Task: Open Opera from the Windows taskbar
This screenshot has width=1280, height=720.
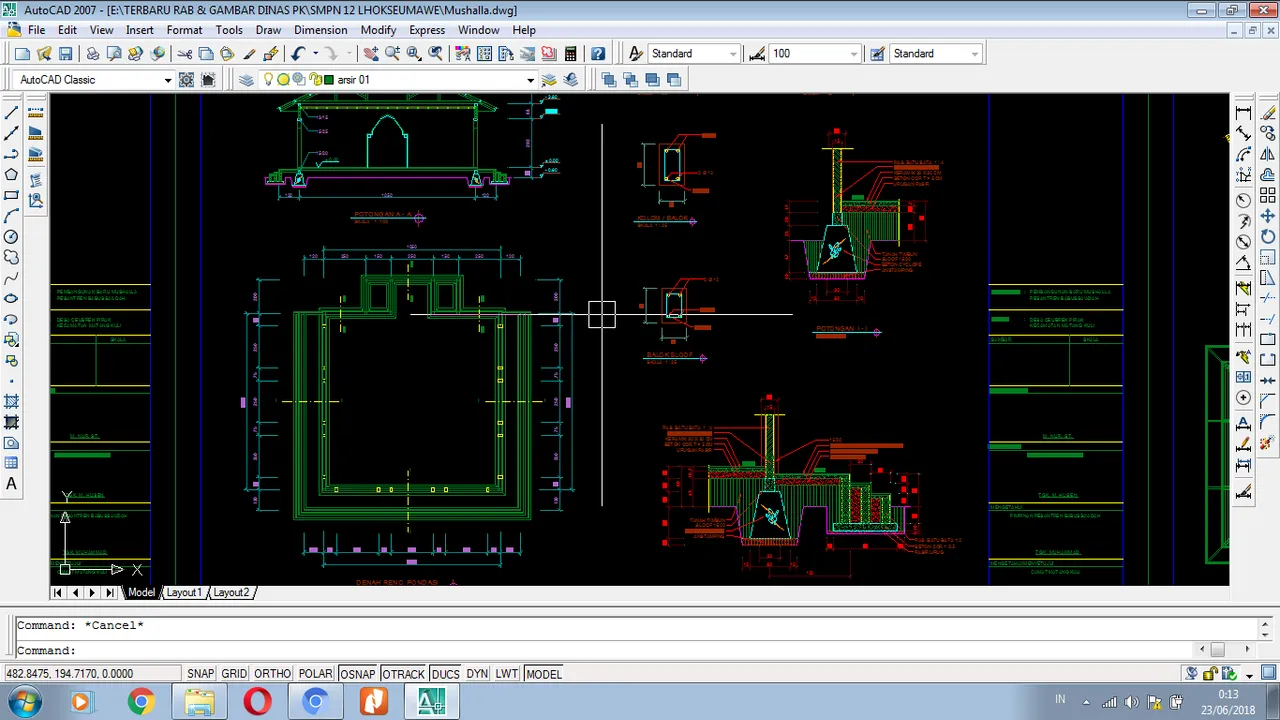Action: pyautogui.click(x=257, y=702)
